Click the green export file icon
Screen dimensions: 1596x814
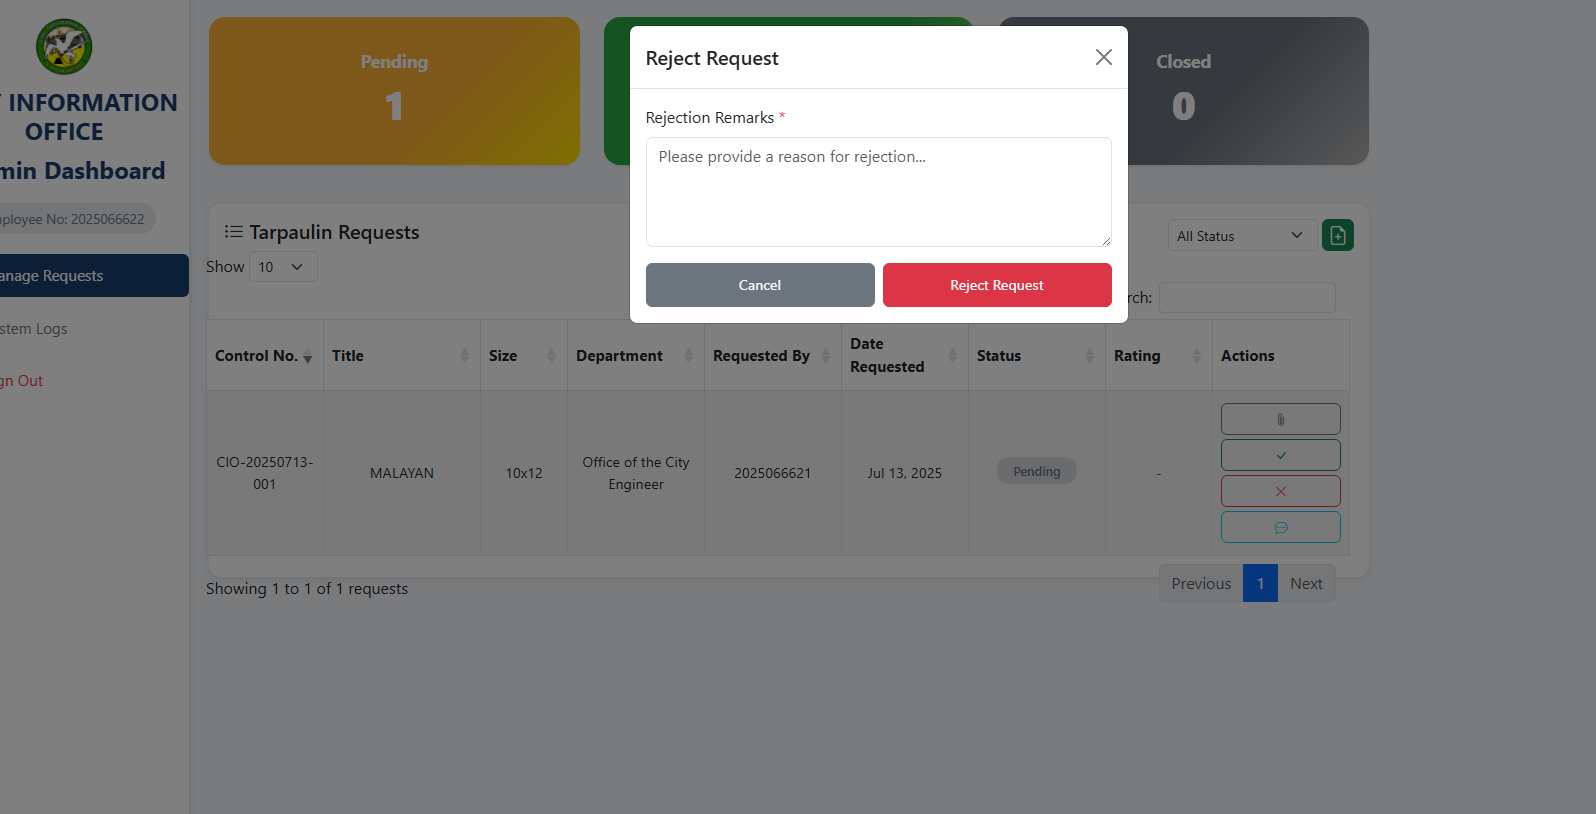1338,235
